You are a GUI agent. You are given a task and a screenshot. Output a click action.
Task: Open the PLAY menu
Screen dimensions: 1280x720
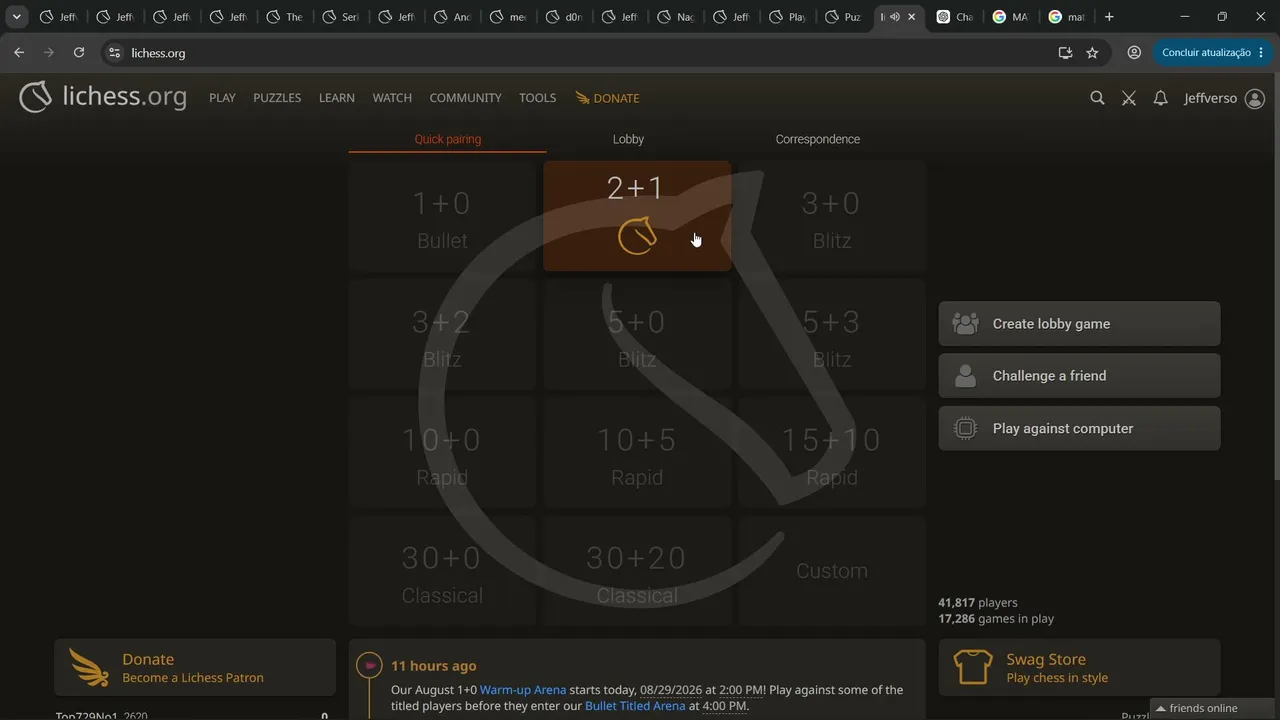click(x=222, y=98)
